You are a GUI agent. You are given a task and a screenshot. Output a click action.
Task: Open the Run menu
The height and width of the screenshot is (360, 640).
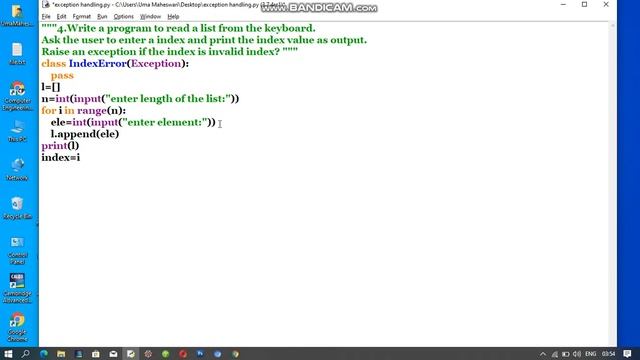point(102,16)
